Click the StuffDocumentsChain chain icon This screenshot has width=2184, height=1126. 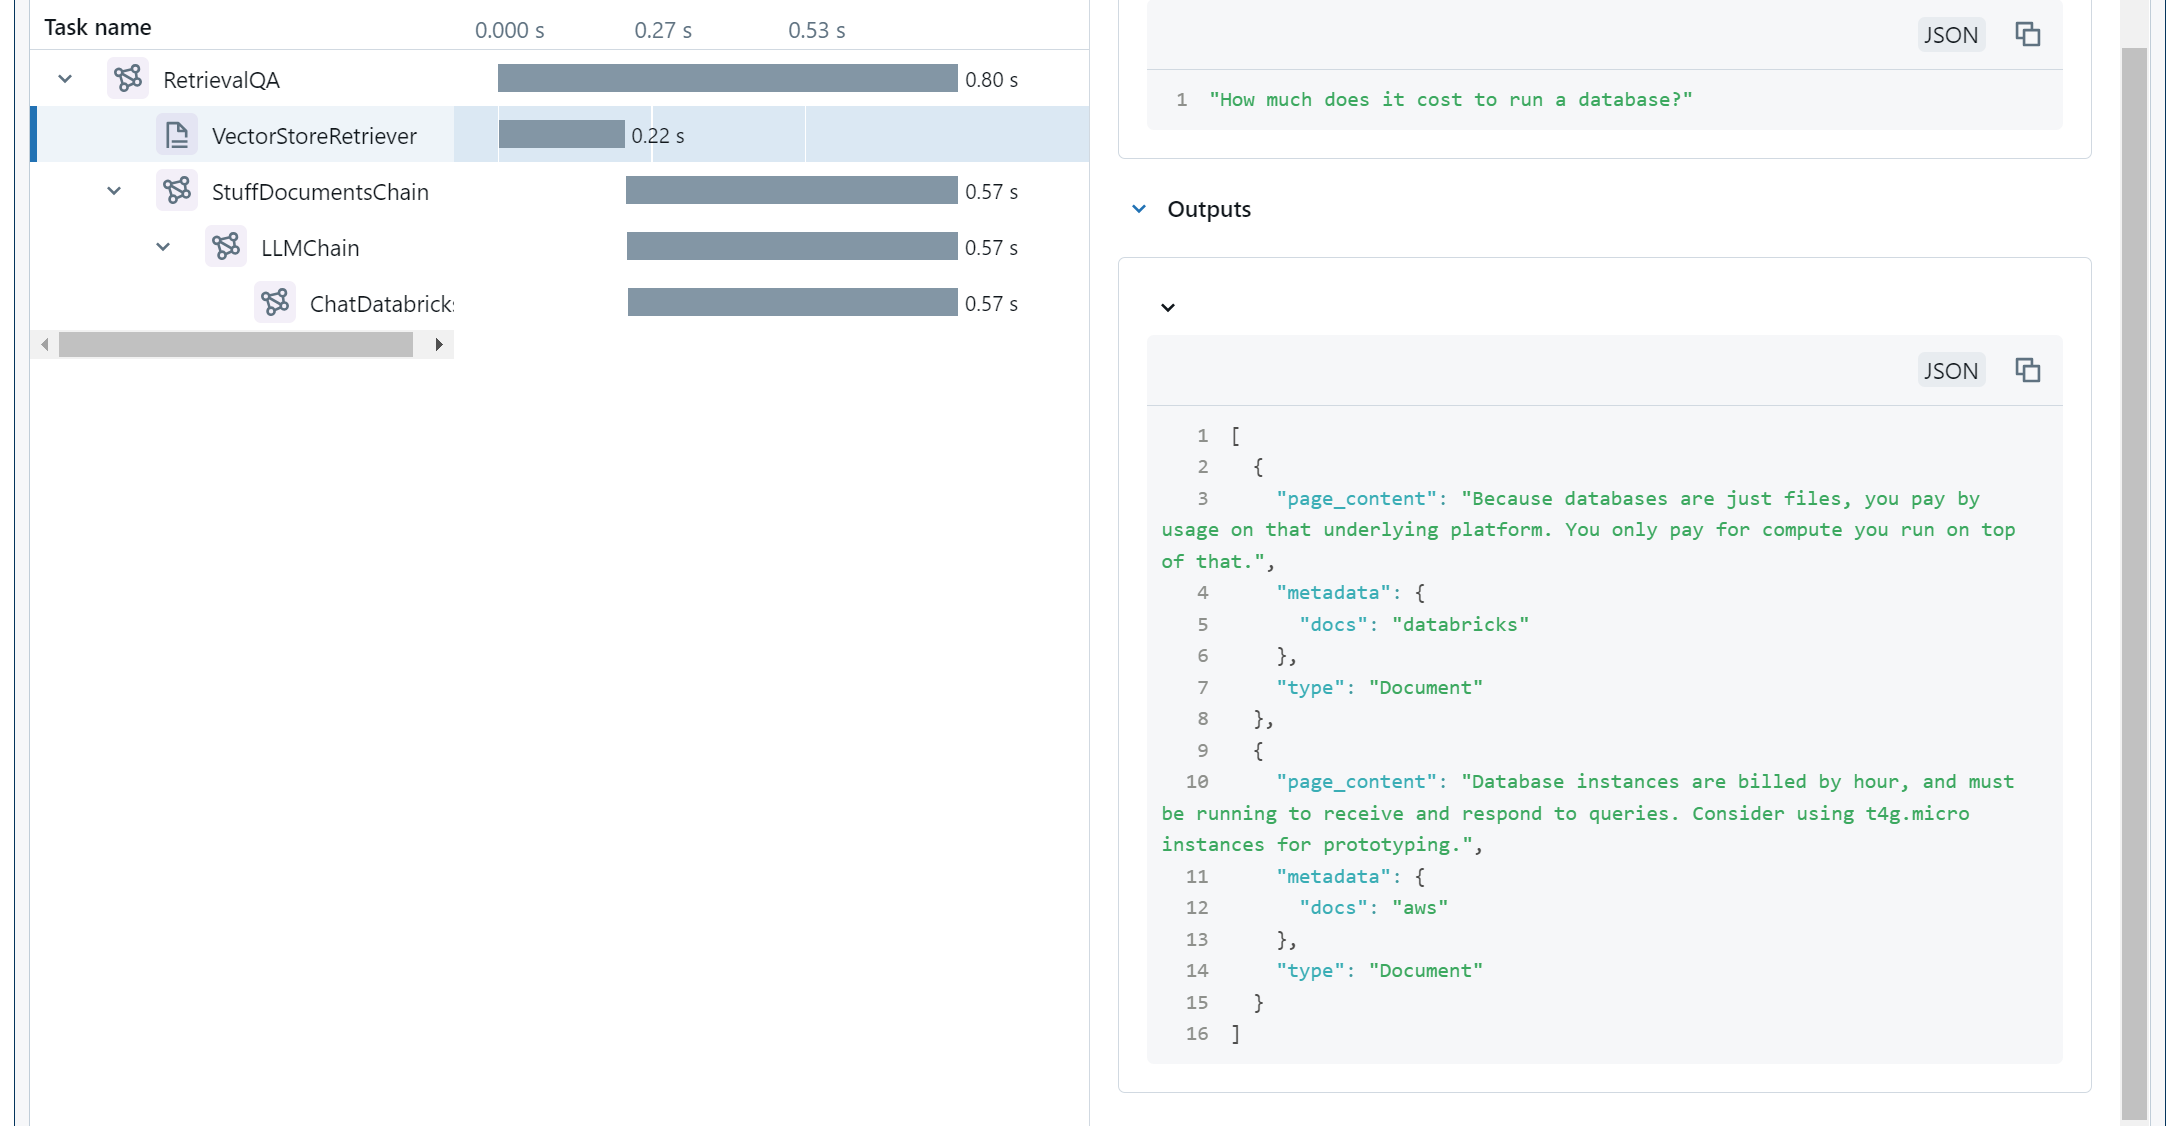pyautogui.click(x=177, y=191)
